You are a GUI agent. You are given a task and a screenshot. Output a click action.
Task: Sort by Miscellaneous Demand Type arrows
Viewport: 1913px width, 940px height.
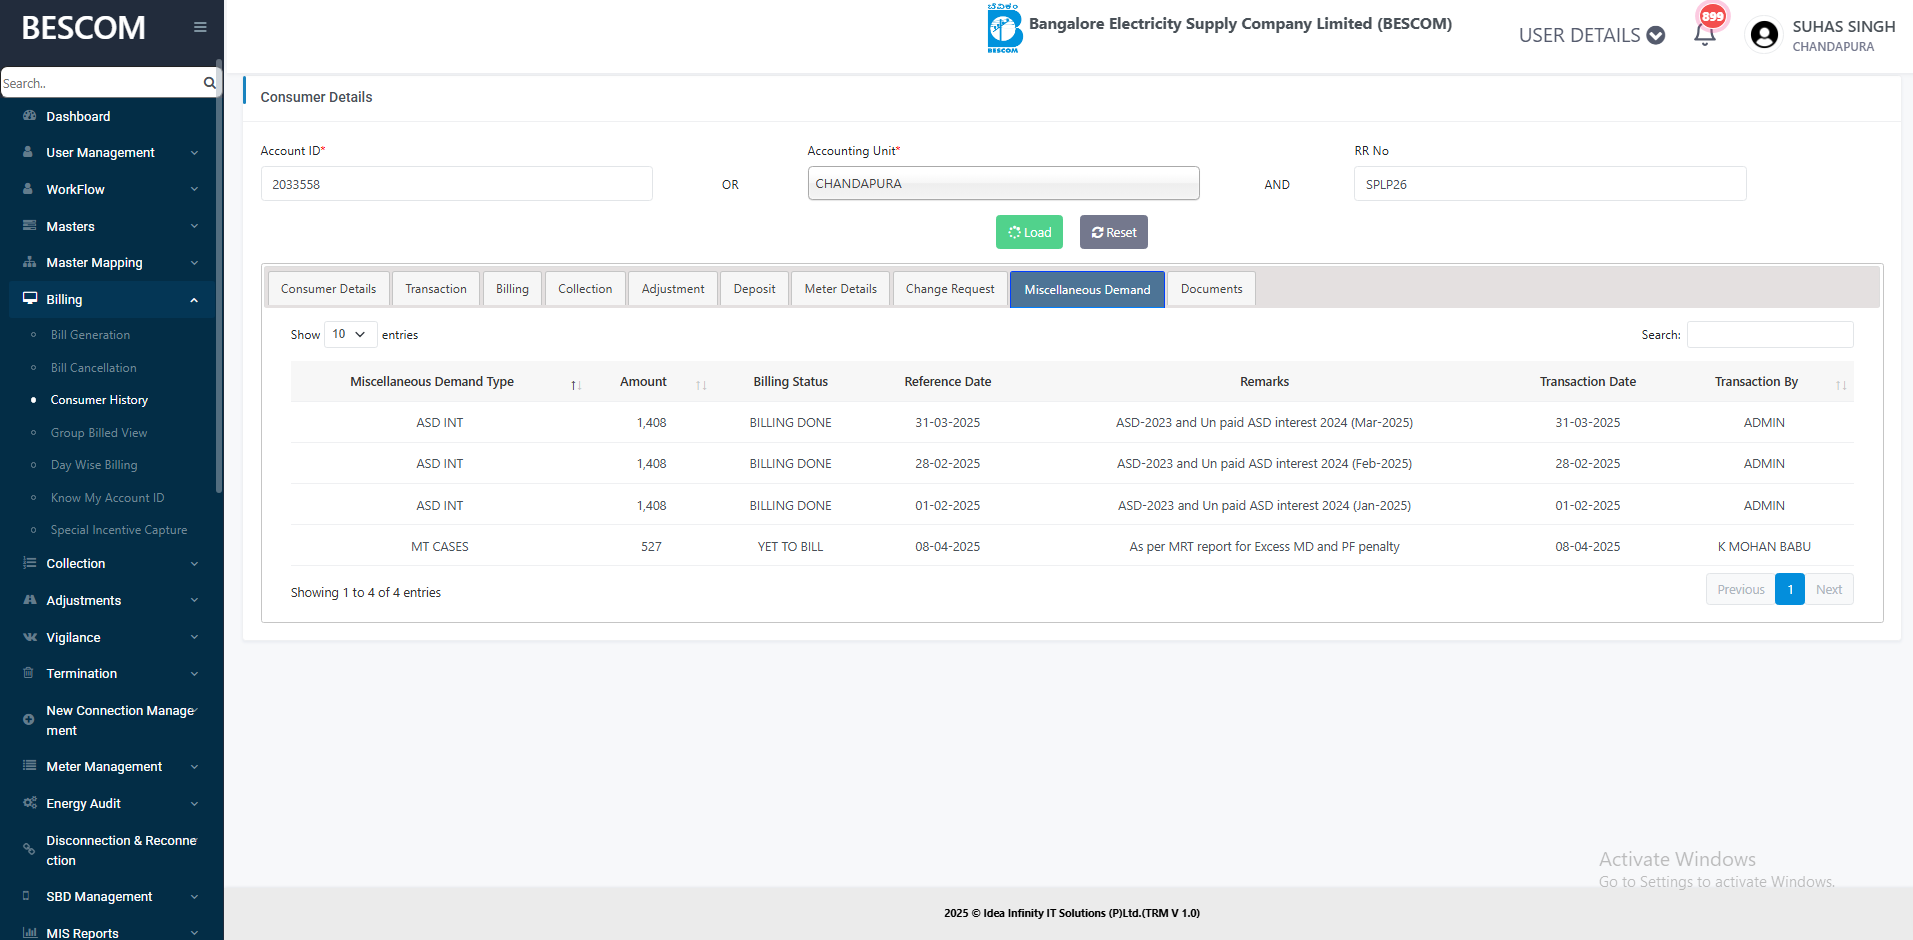coord(576,385)
